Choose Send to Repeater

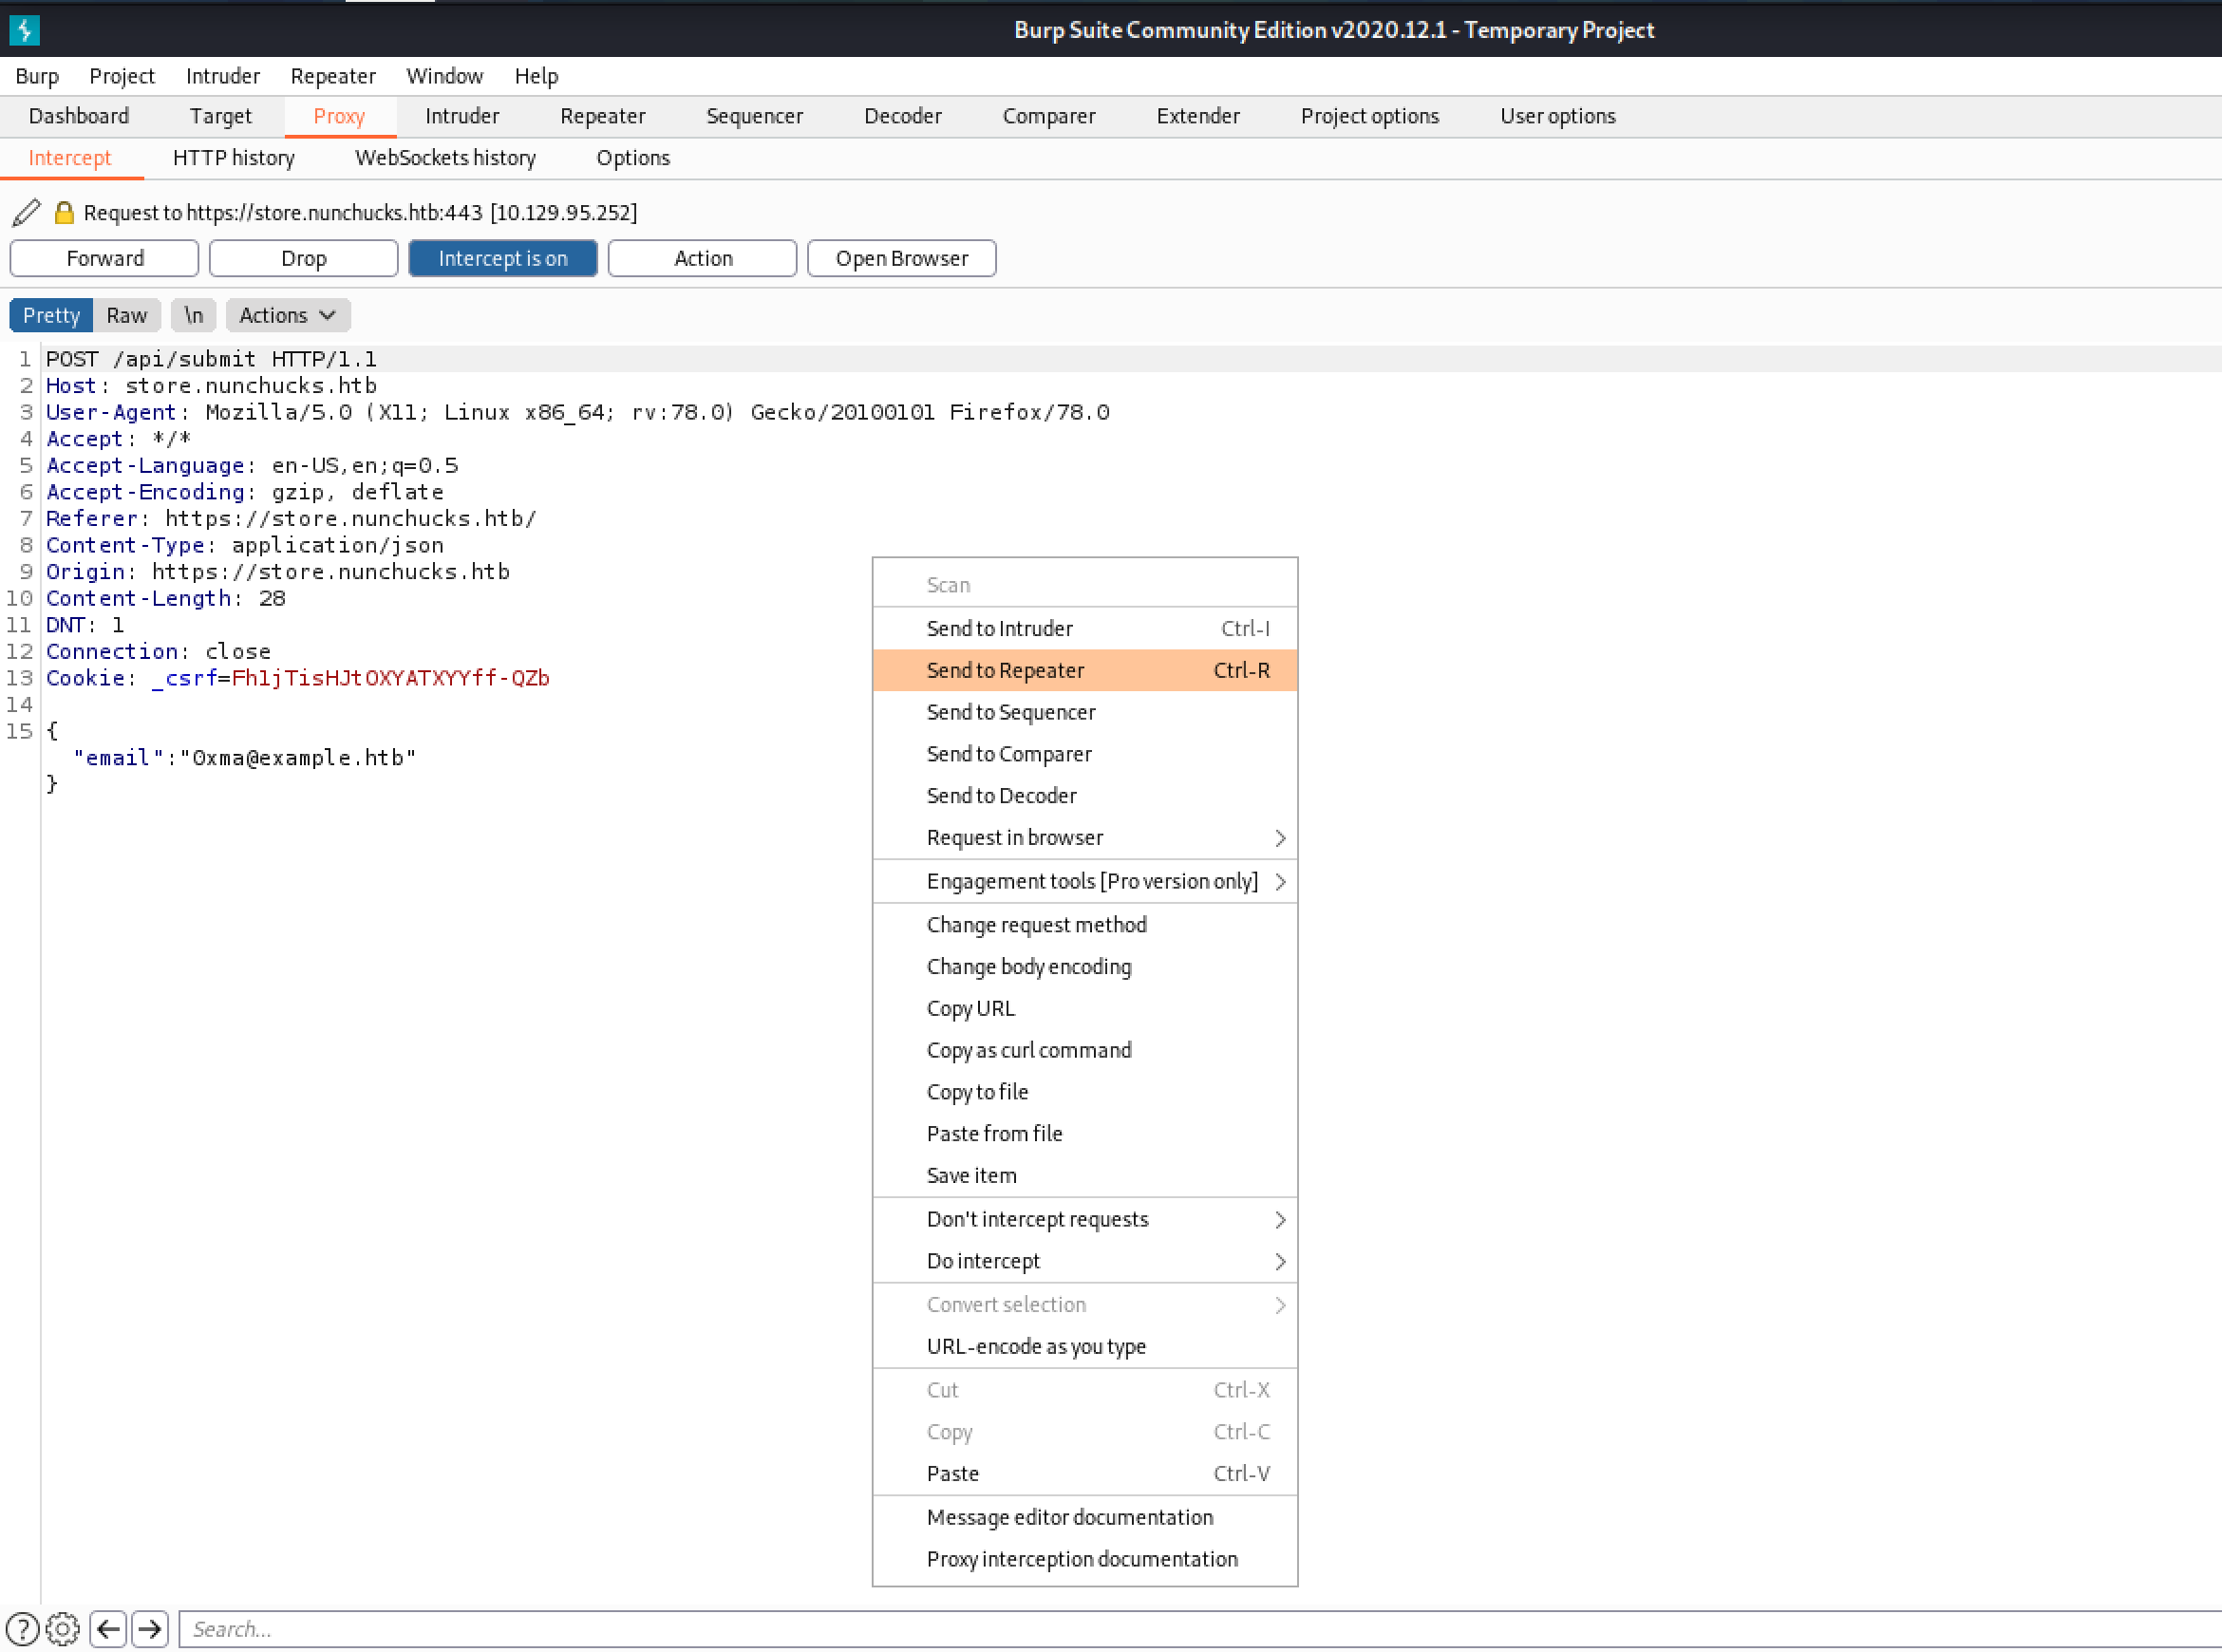coord(1085,670)
